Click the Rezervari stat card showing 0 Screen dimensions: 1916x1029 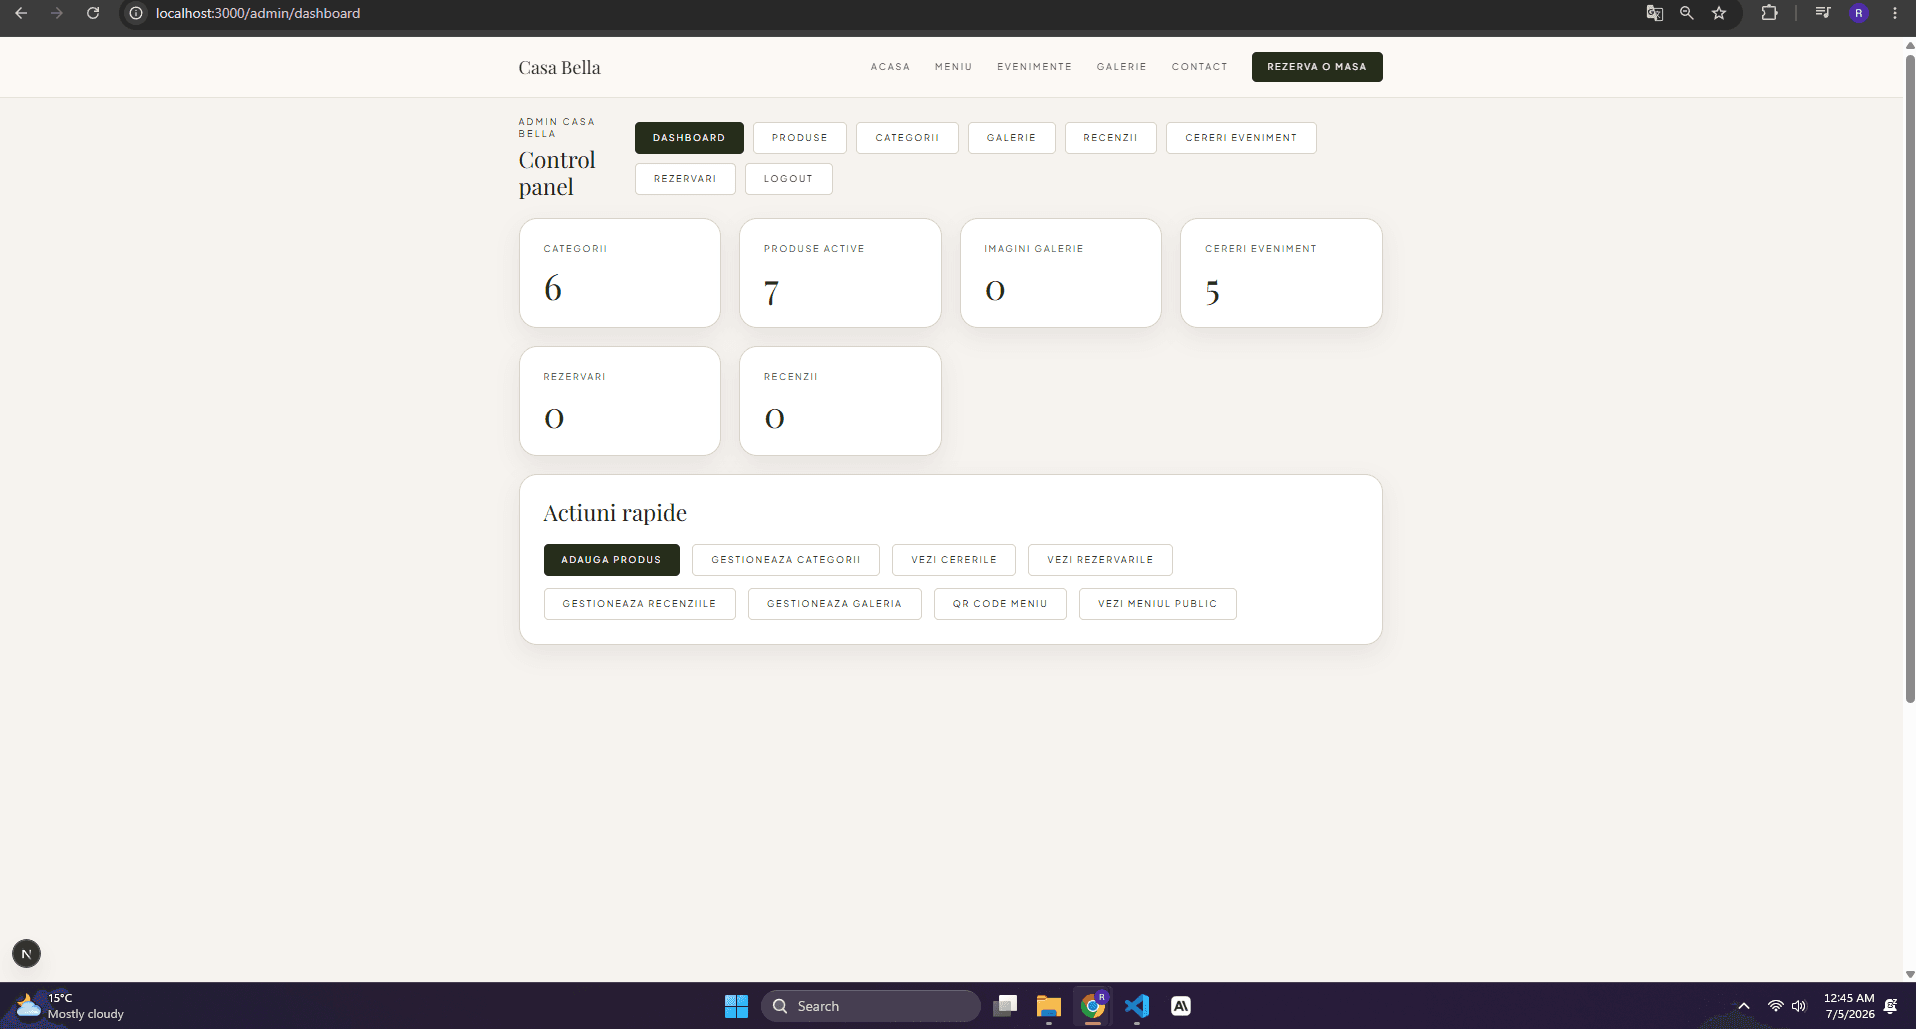(620, 401)
